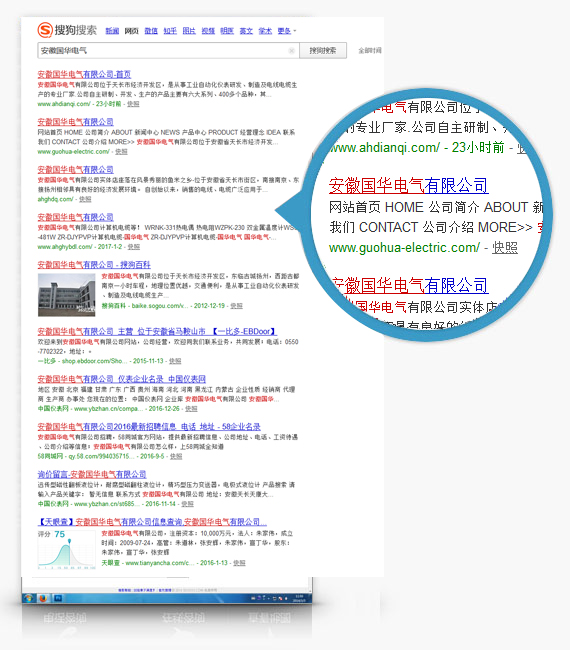Open the 安徽国华电气有限公司-首页 result
The image size is (570, 650).
tap(84, 74)
